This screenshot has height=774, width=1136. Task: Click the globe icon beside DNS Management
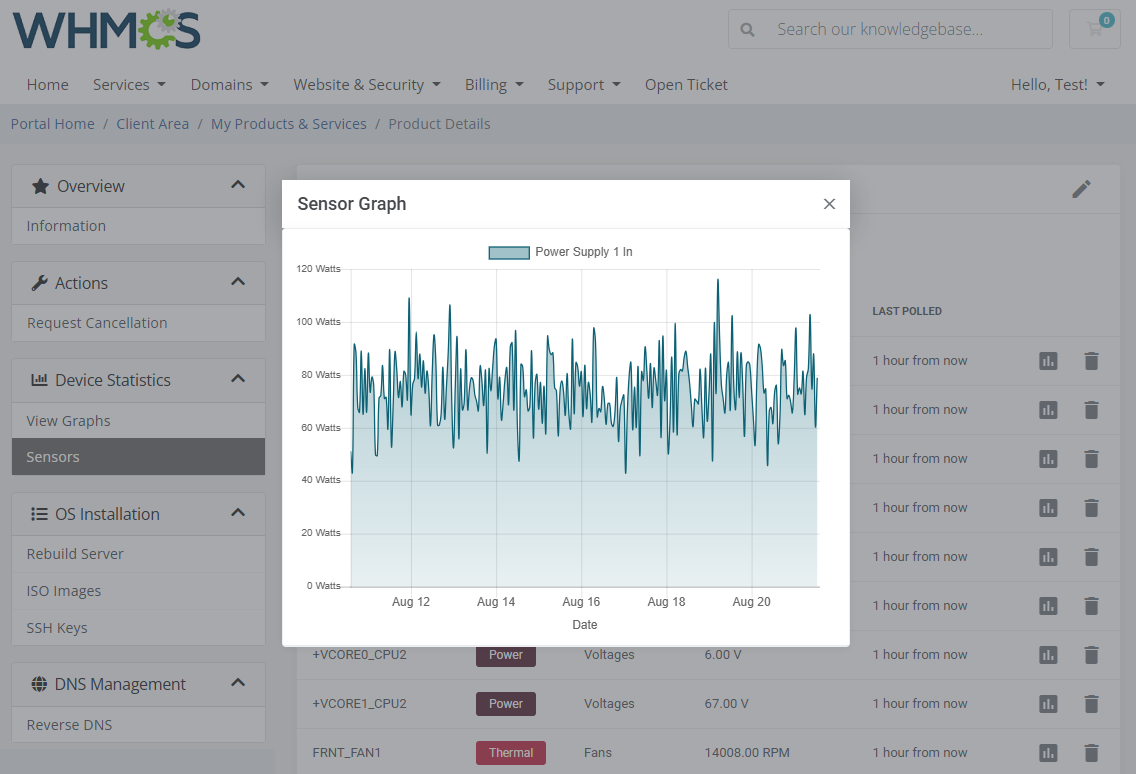point(40,684)
